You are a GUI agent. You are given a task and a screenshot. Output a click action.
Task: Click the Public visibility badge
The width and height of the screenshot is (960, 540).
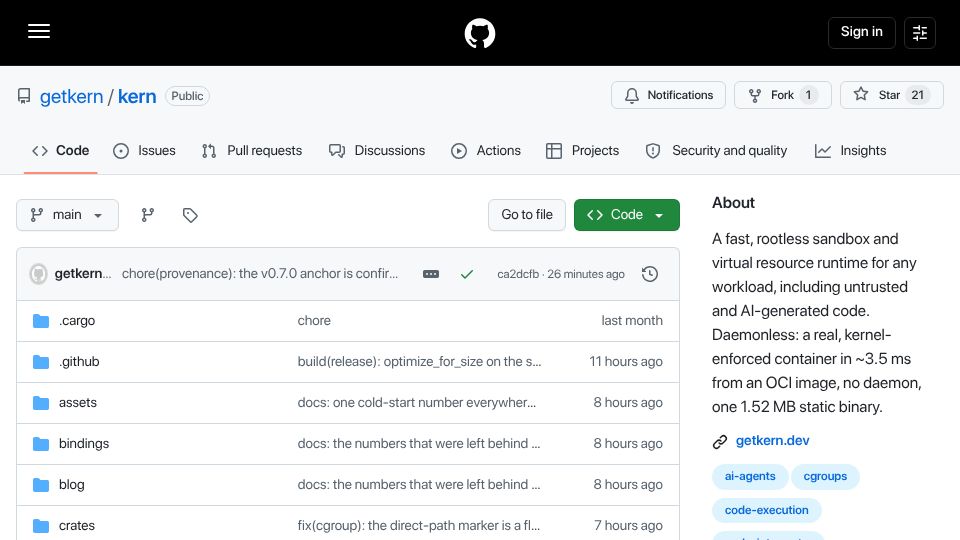point(187,96)
